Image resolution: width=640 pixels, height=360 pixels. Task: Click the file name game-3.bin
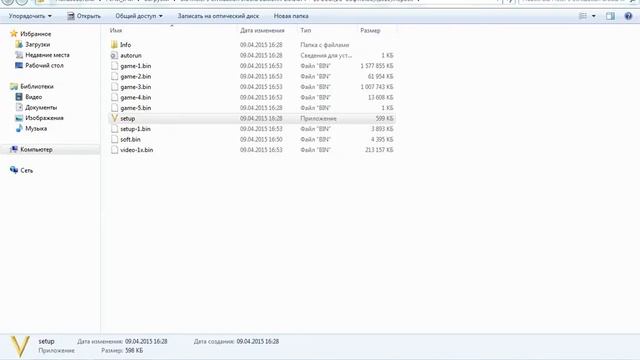point(136,87)
